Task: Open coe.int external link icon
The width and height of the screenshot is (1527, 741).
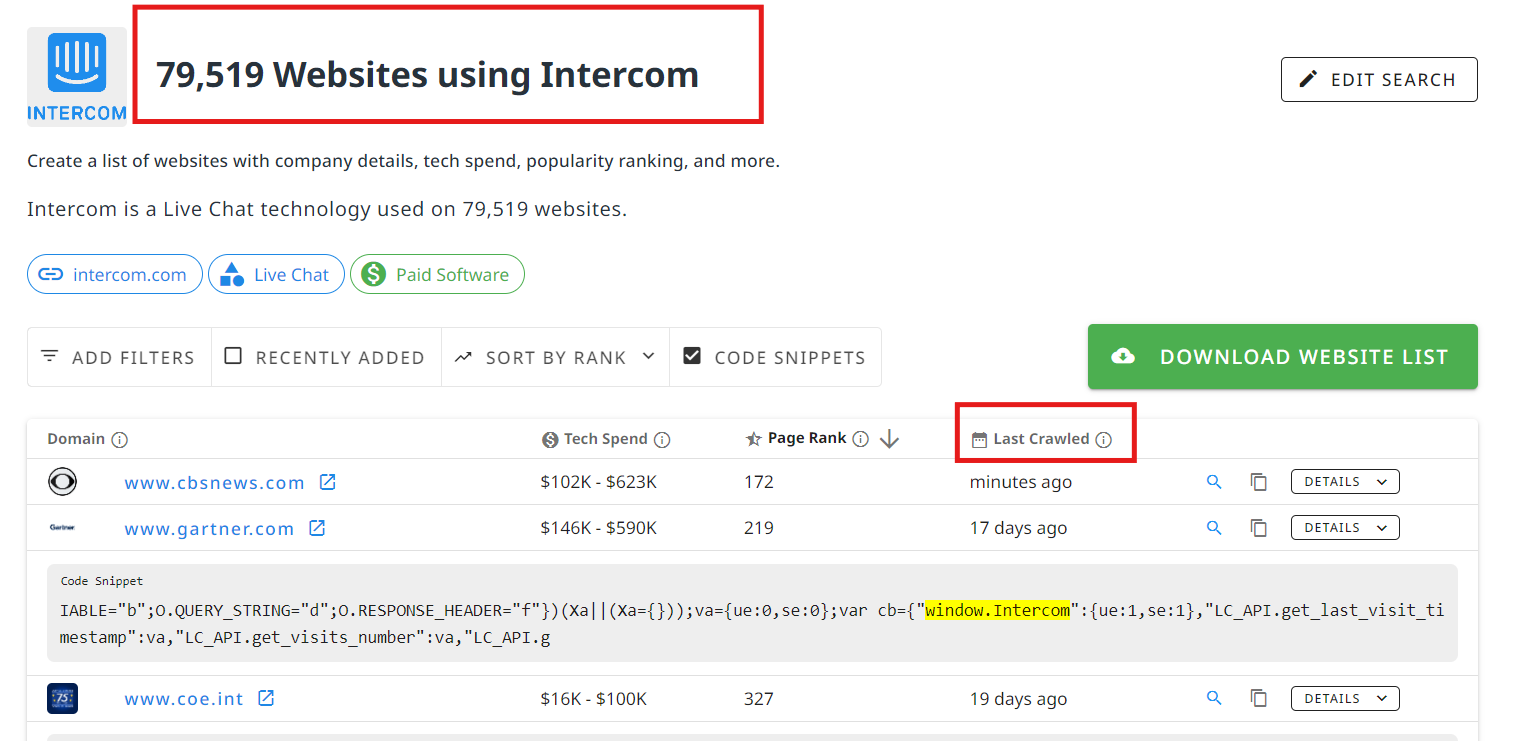Action: pos(266,698)
